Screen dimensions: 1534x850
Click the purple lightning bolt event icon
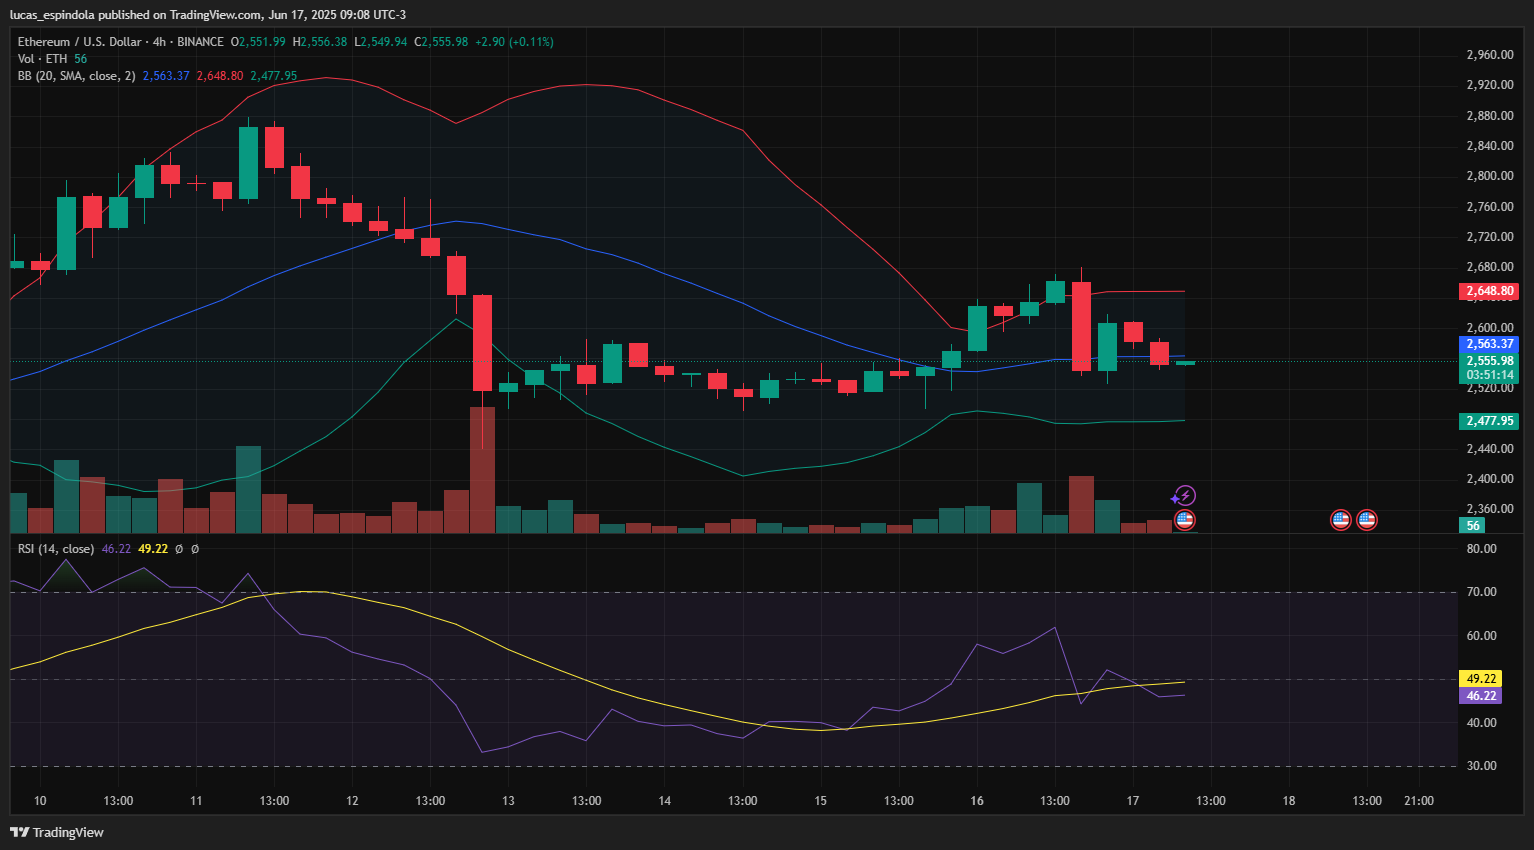1185,496
